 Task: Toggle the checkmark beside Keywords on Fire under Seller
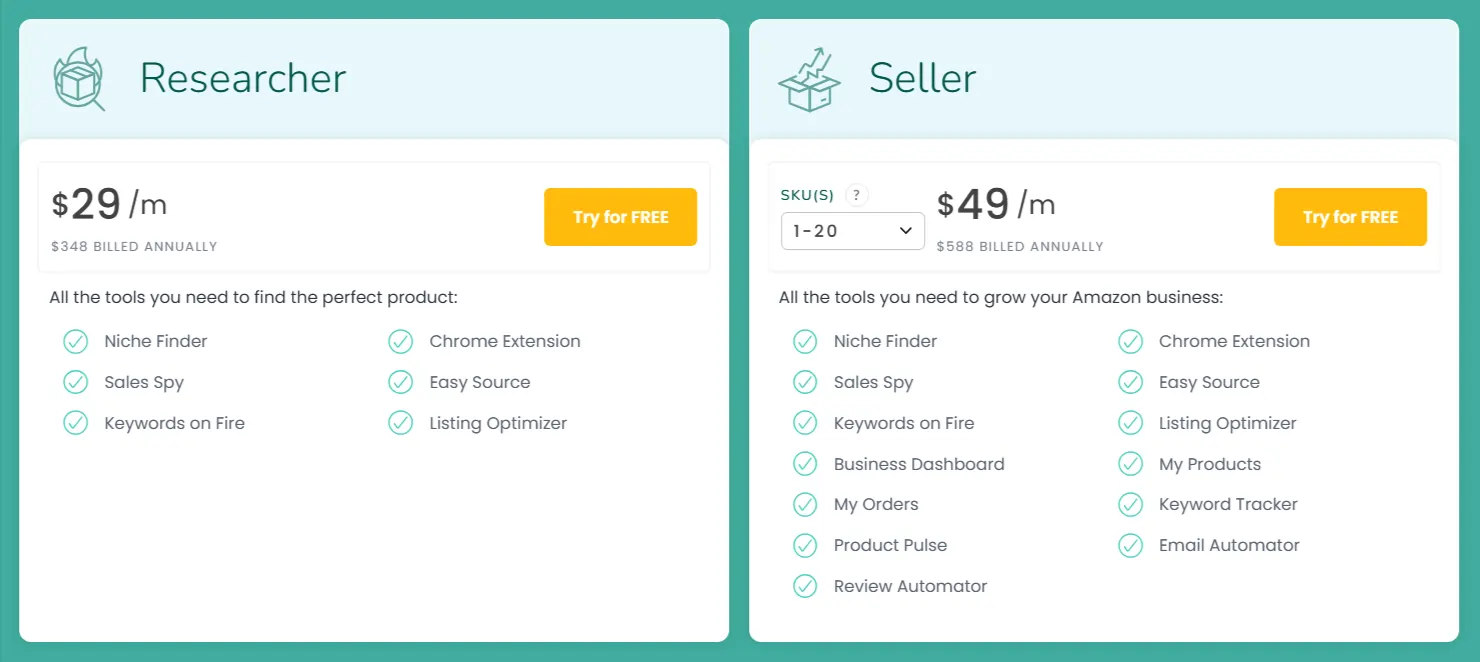click(x=806, y=423)
